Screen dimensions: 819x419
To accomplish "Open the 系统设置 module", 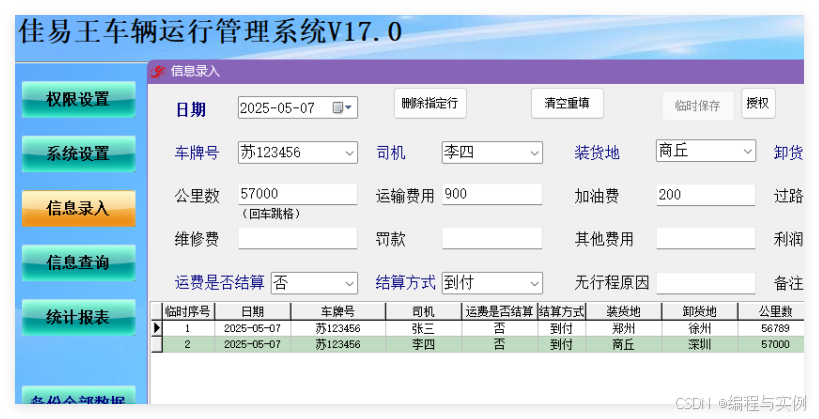I will click(78, 153).
